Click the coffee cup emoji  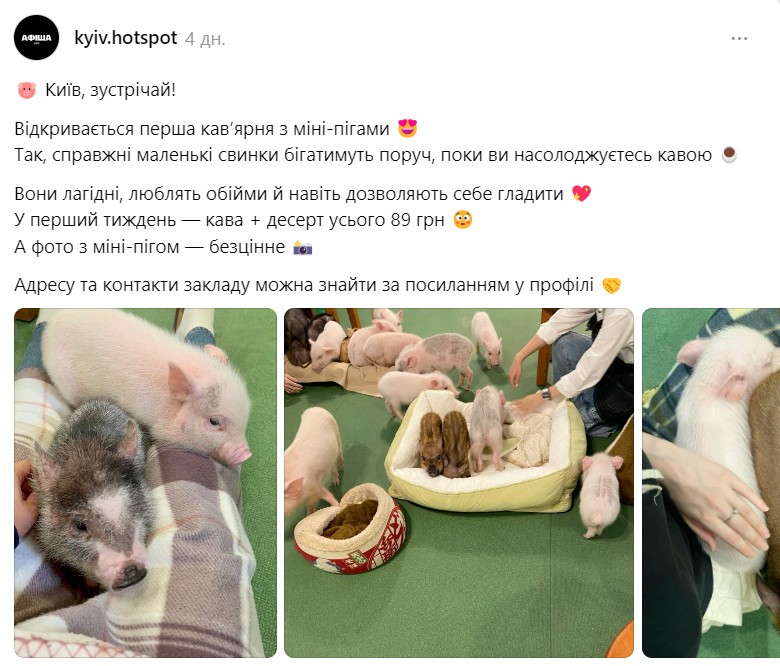coord(729,155)
